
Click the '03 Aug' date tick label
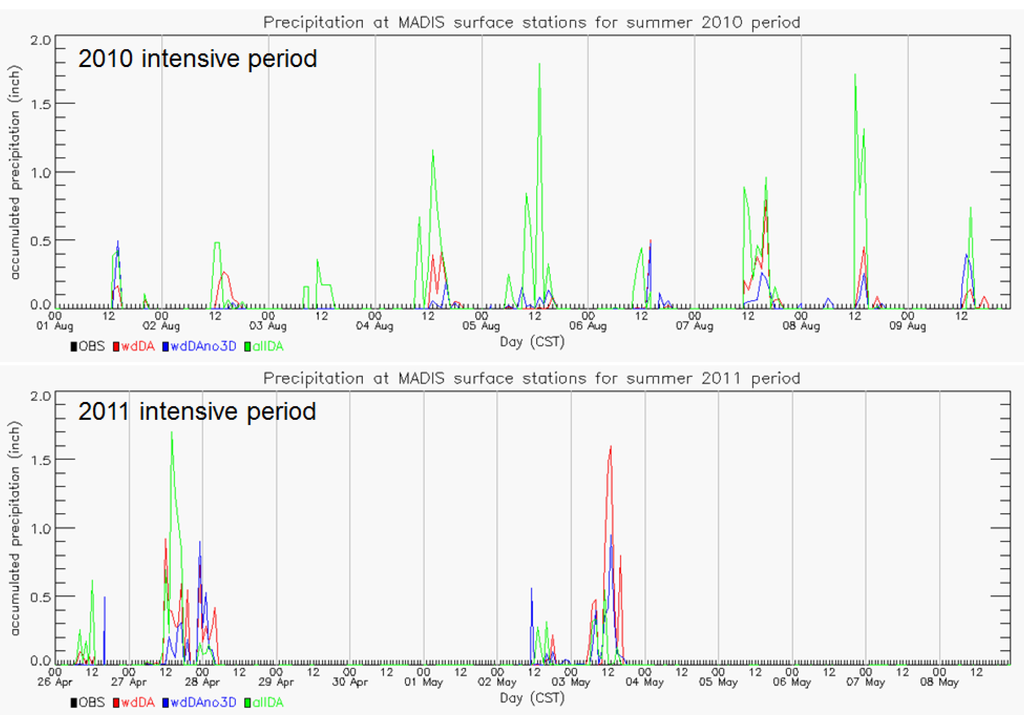268,326
